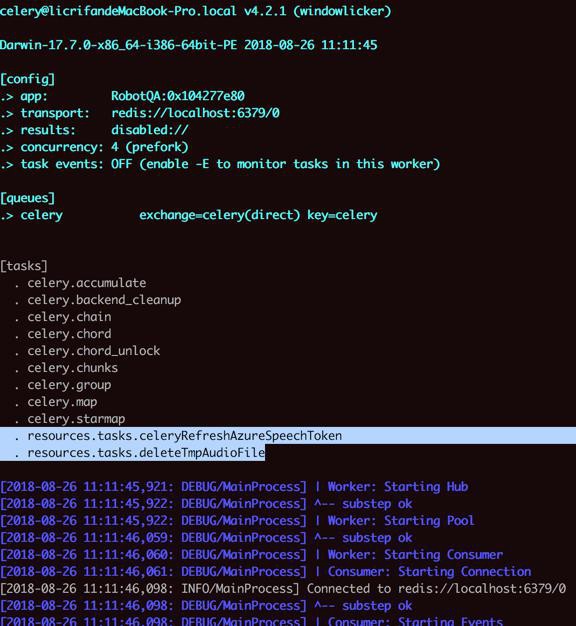Click the [config] section heading
The image size is (576, 626).
[28, 79]
